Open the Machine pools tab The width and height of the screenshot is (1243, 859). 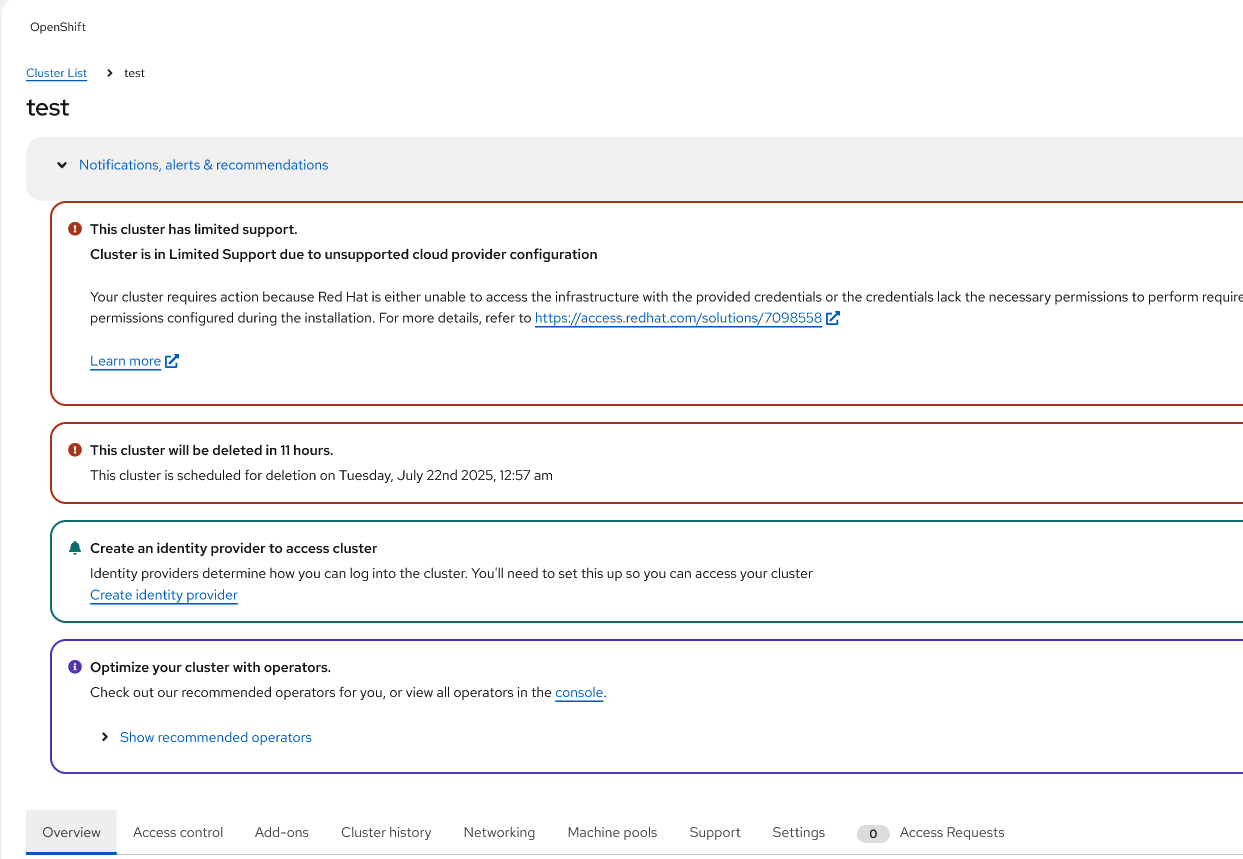[x=612, y=832]
